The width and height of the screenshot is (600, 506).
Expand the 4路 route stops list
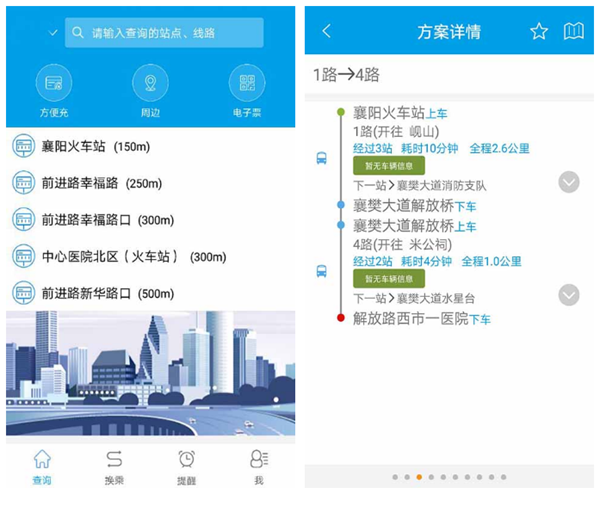click(568, 295)
